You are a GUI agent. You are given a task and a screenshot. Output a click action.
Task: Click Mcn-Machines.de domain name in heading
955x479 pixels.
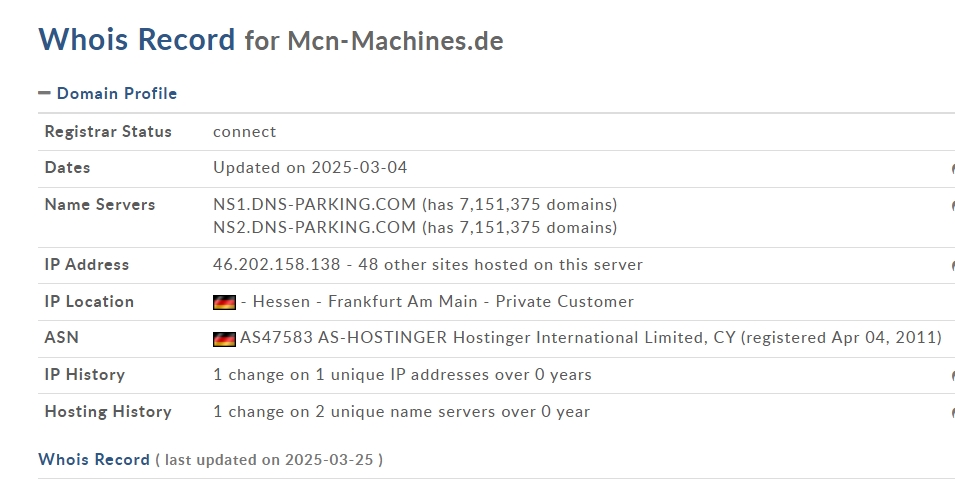coord(395,41)
